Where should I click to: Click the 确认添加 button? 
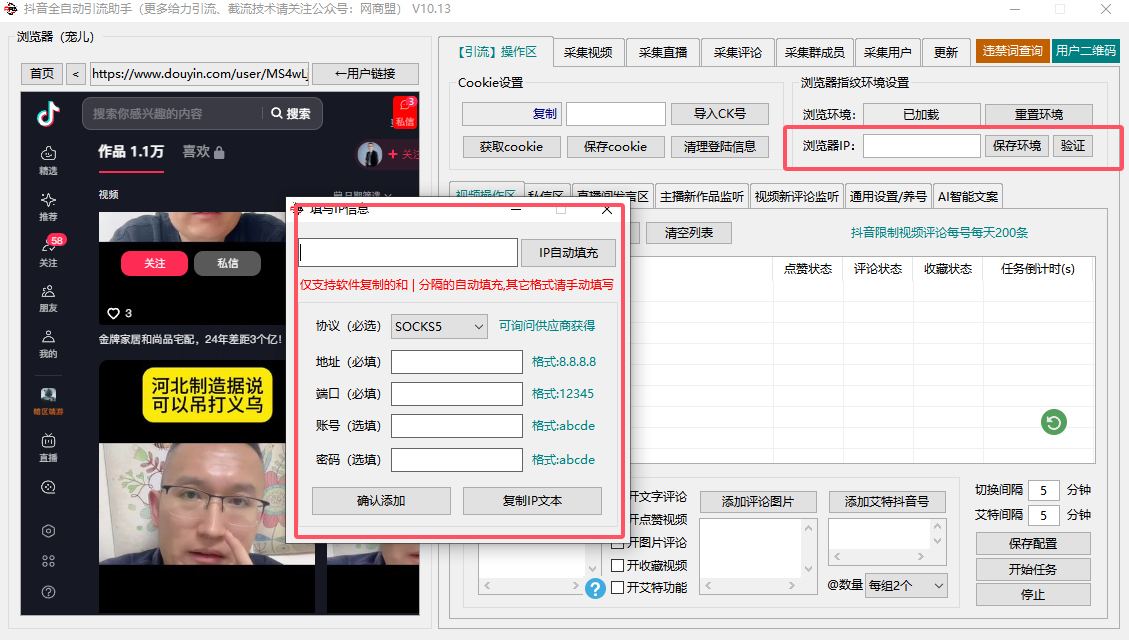[381, 501]
